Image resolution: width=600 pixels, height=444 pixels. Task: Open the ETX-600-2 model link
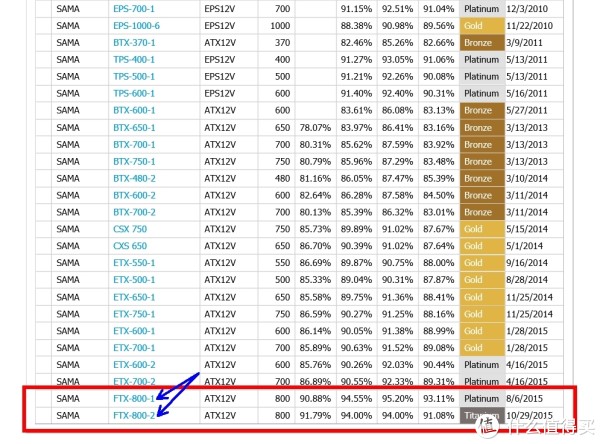(x=134, y=365)
